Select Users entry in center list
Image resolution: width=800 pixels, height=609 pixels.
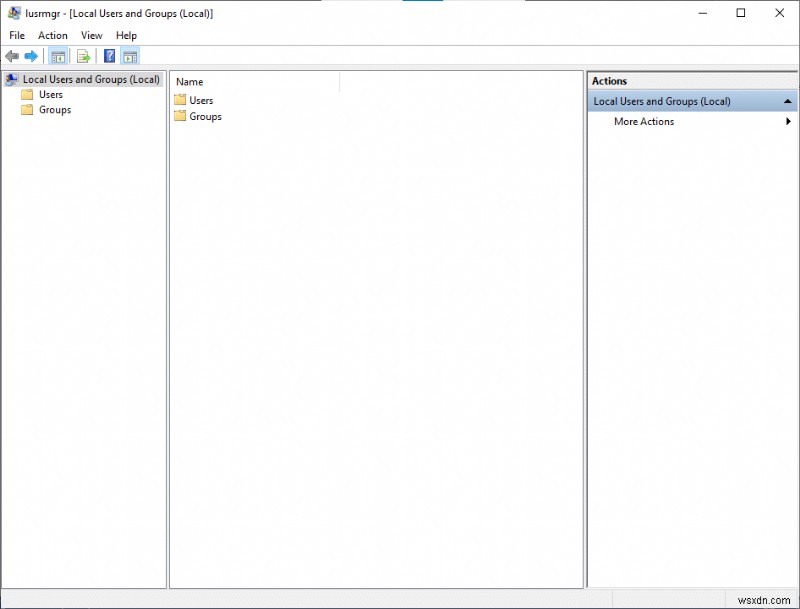tap(201, 100)
